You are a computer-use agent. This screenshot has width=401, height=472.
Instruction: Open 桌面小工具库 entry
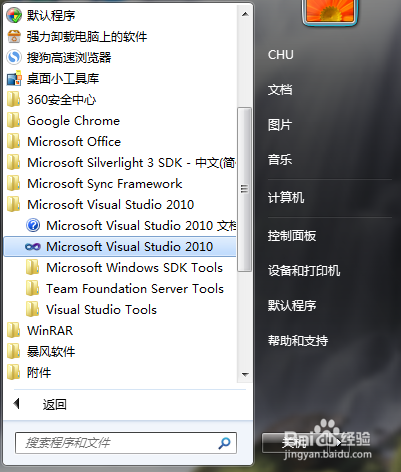coord(63,78)
